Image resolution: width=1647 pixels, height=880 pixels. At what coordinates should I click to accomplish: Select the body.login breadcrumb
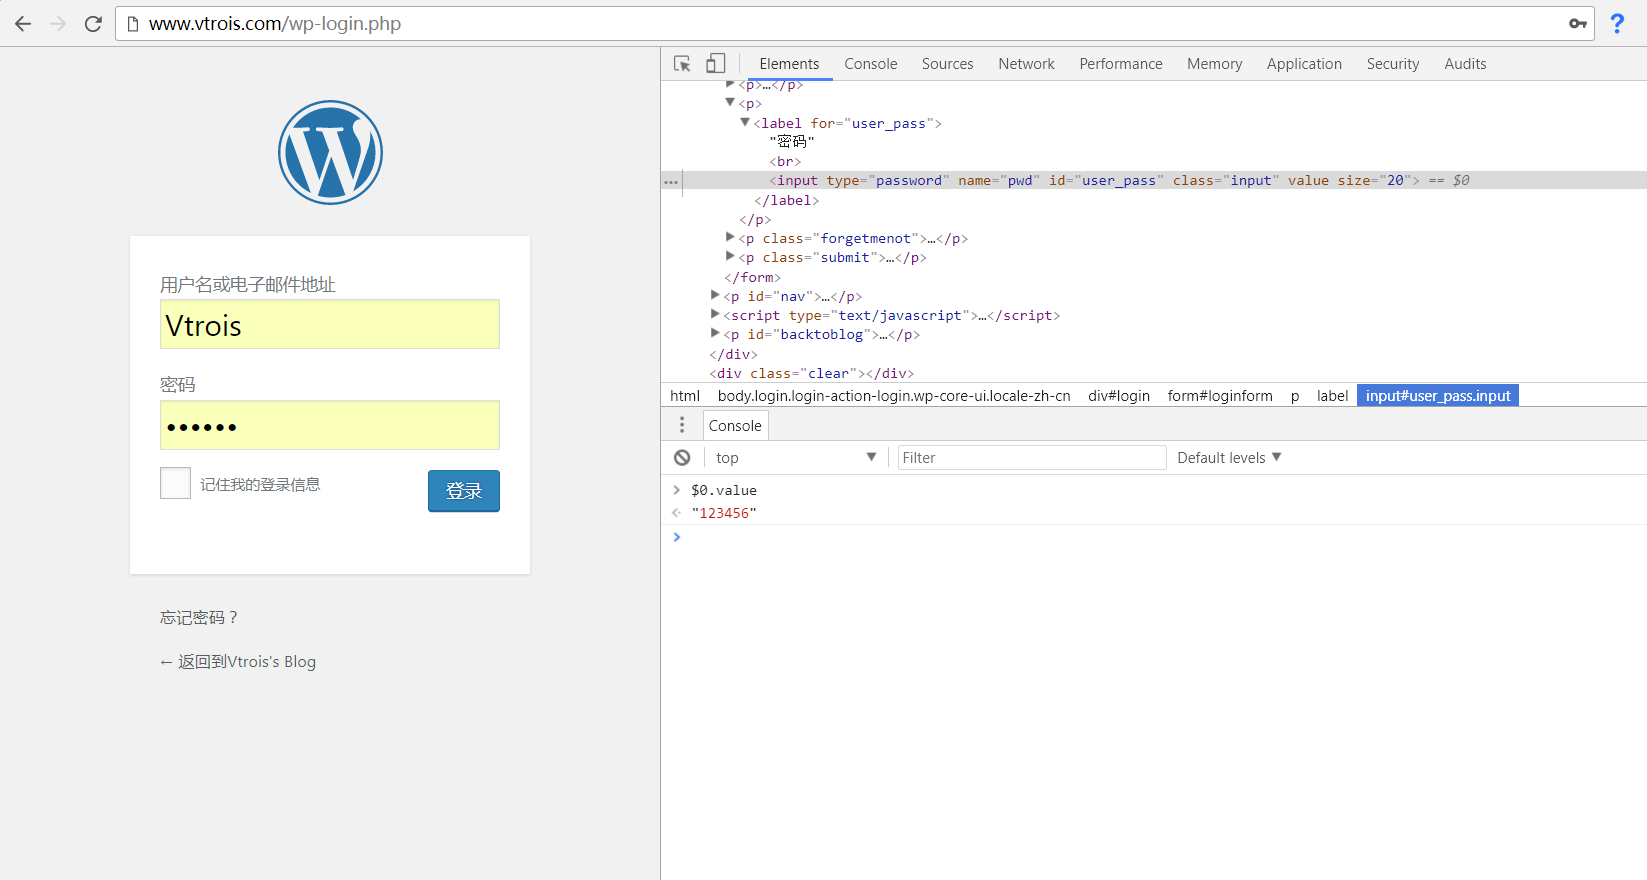(894, 396)
